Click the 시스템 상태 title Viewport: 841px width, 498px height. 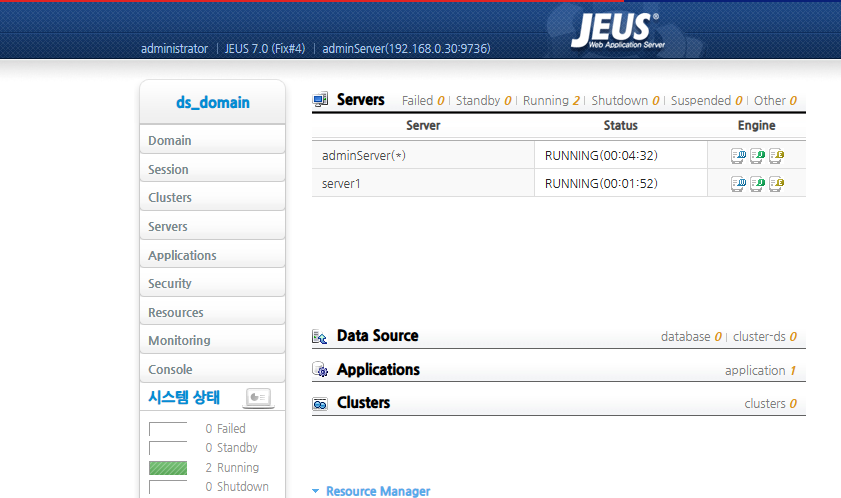point(184,398)
